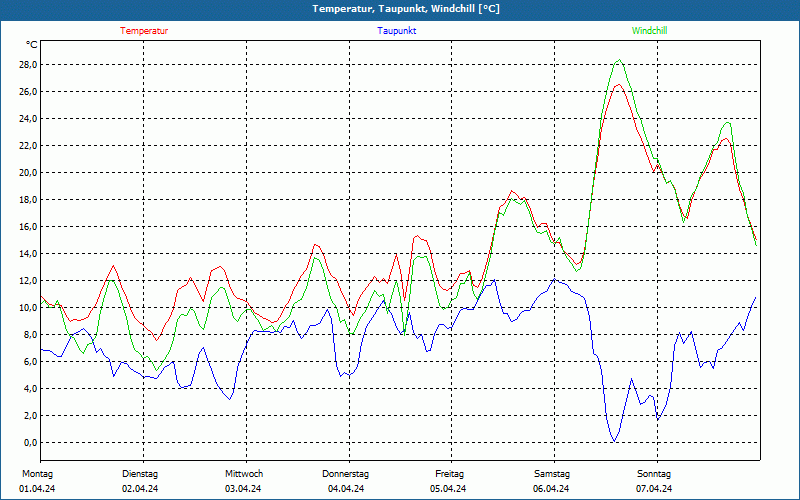
Task: Click the green Windchill legend label
Action: coord(649,31)
